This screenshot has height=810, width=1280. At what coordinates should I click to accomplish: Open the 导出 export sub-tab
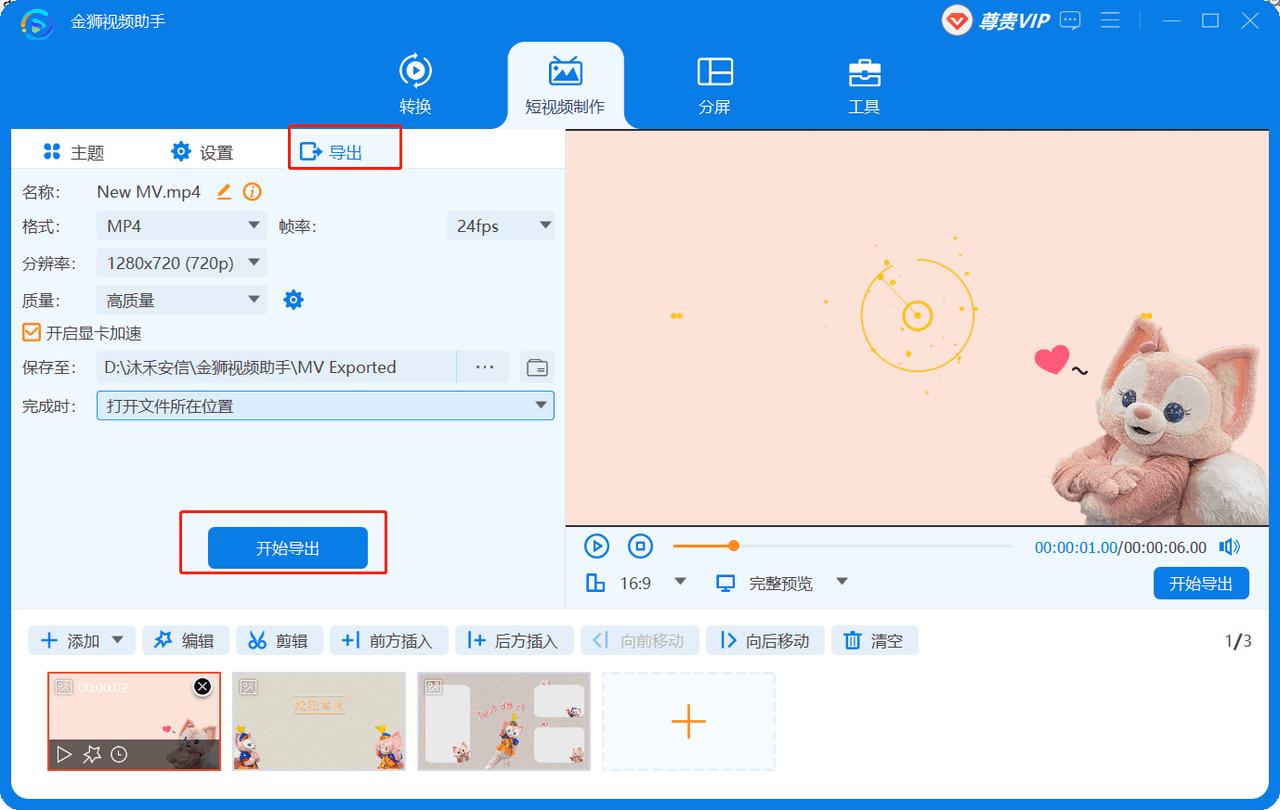click(332, 152)
